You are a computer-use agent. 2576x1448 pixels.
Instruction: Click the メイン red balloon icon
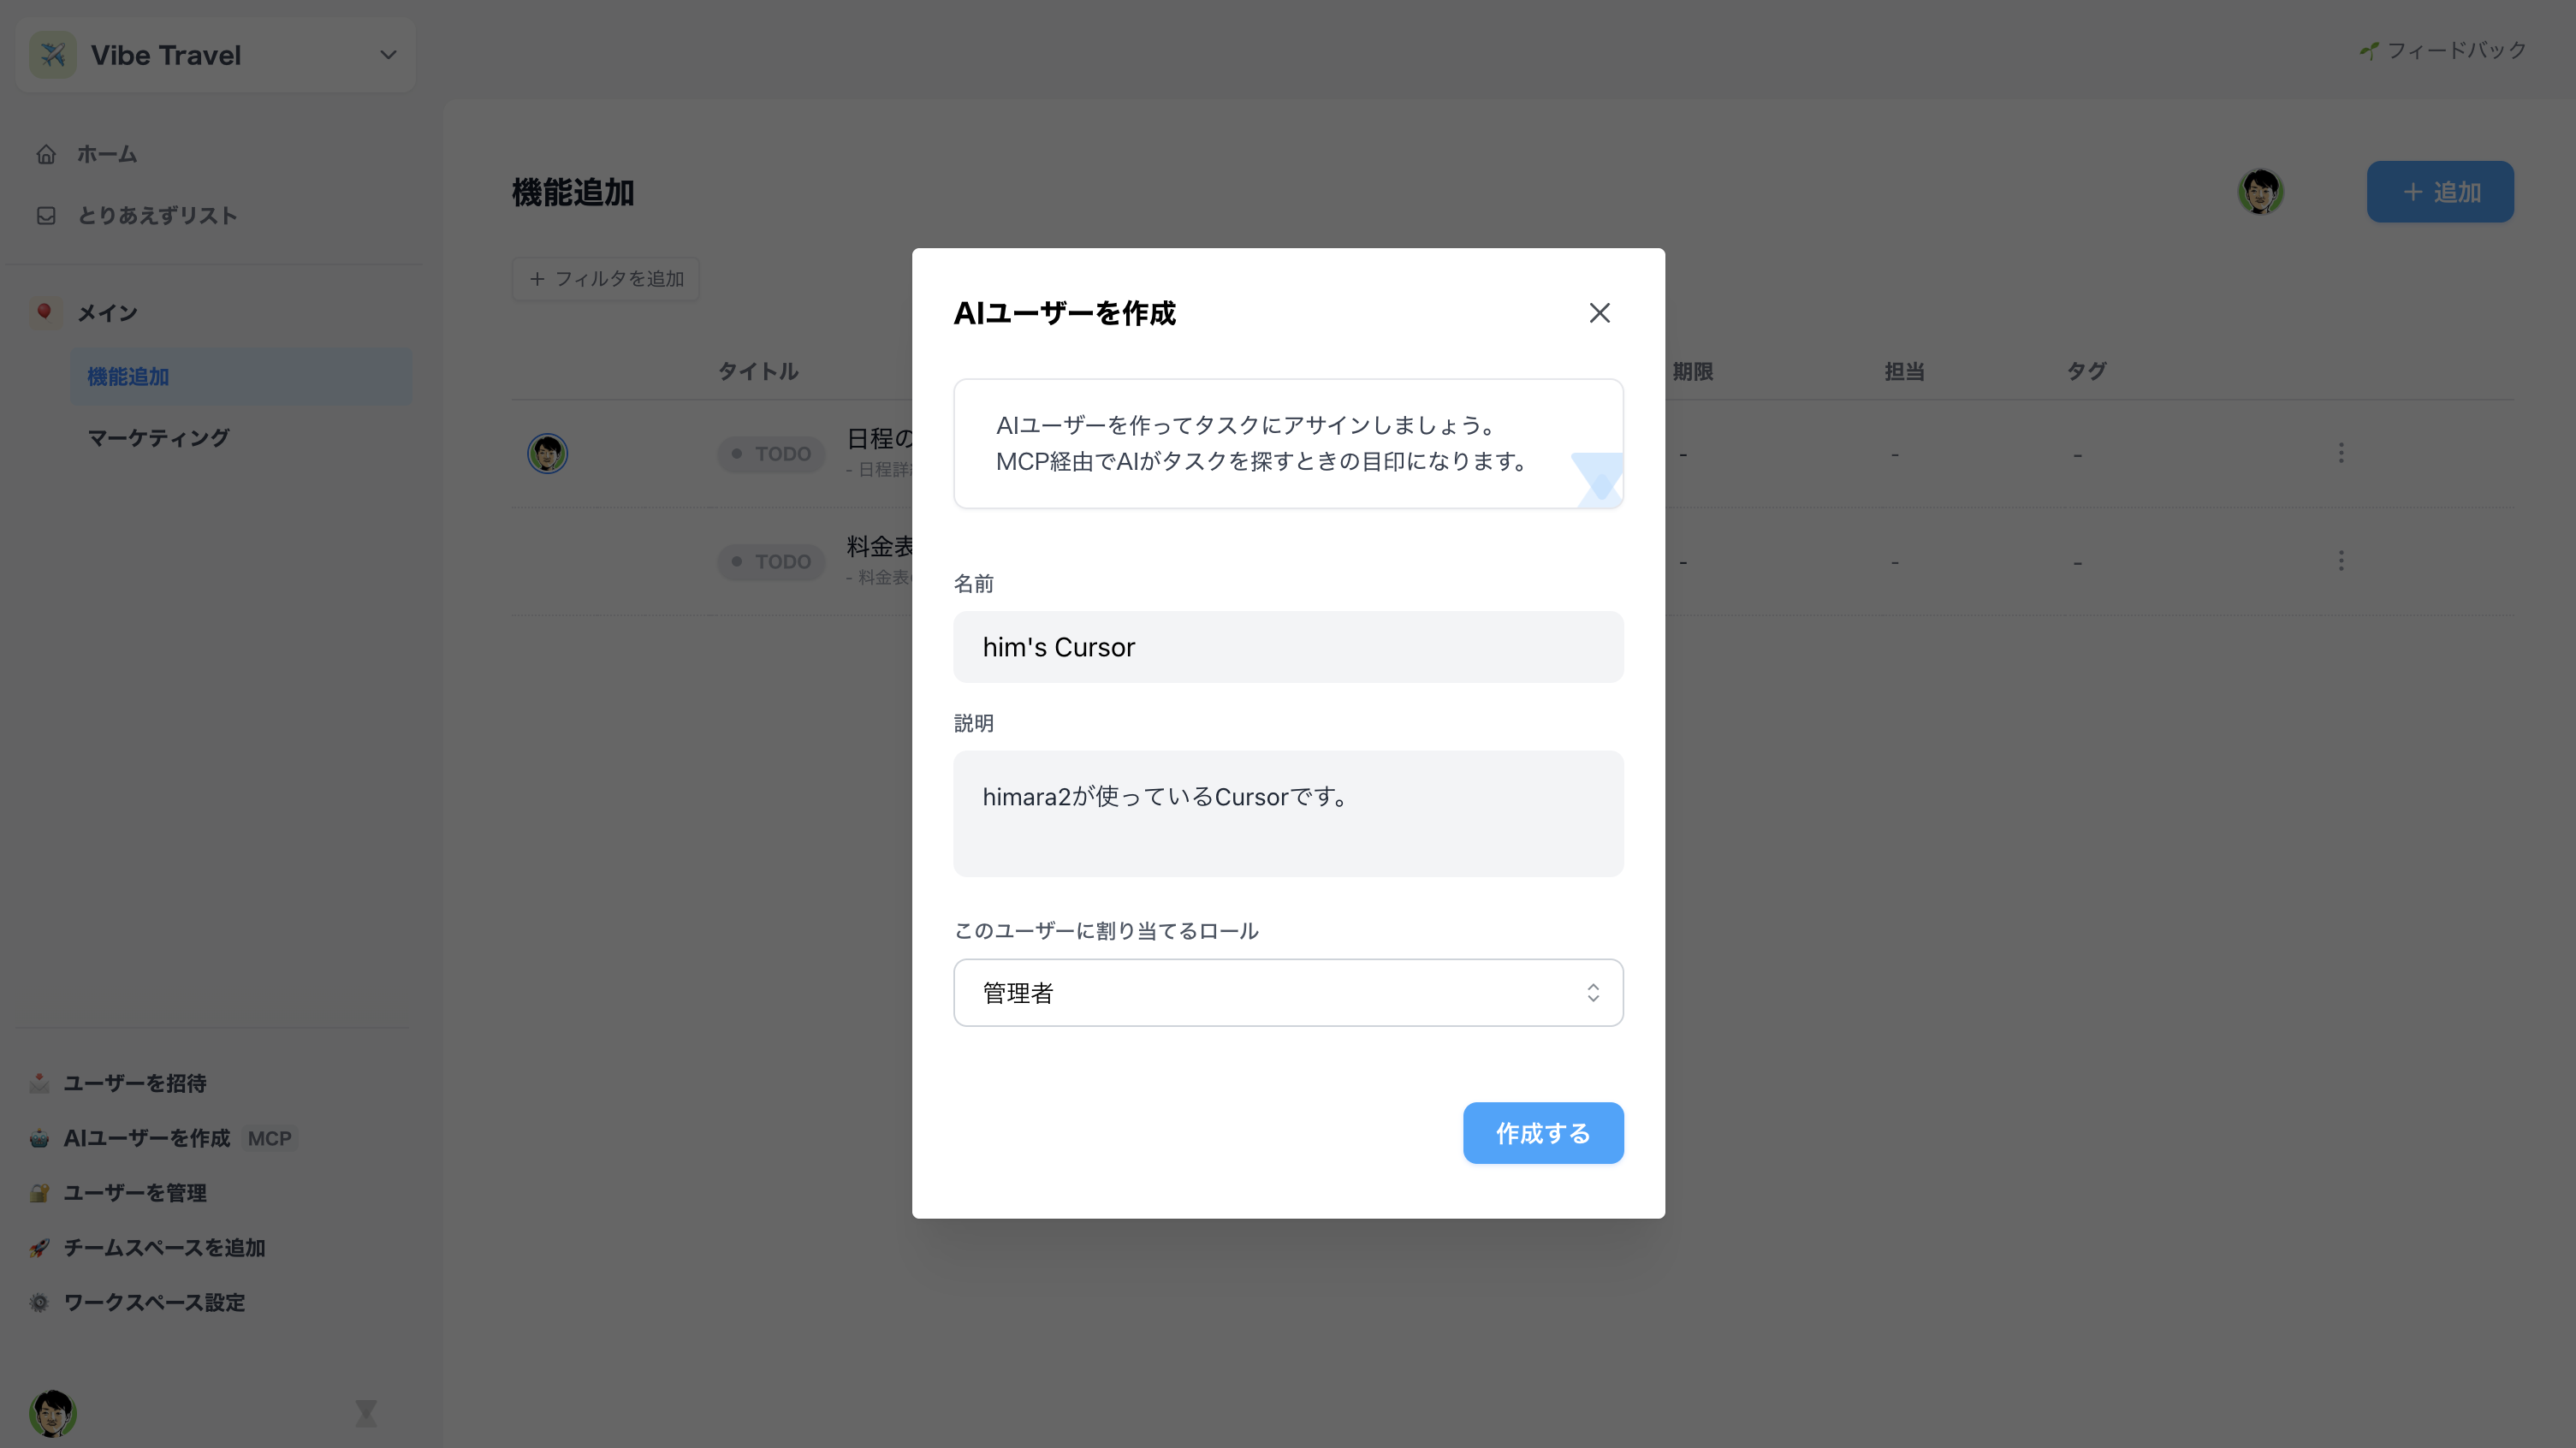(x=44, y=312)
